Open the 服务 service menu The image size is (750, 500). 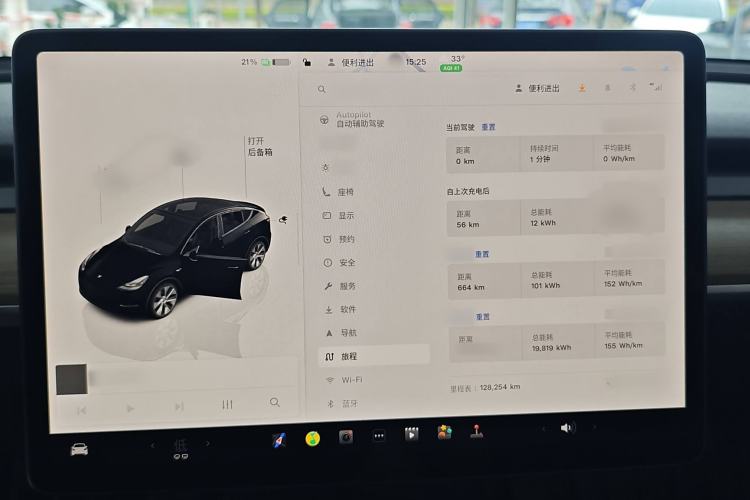click(x=341, y=286)
